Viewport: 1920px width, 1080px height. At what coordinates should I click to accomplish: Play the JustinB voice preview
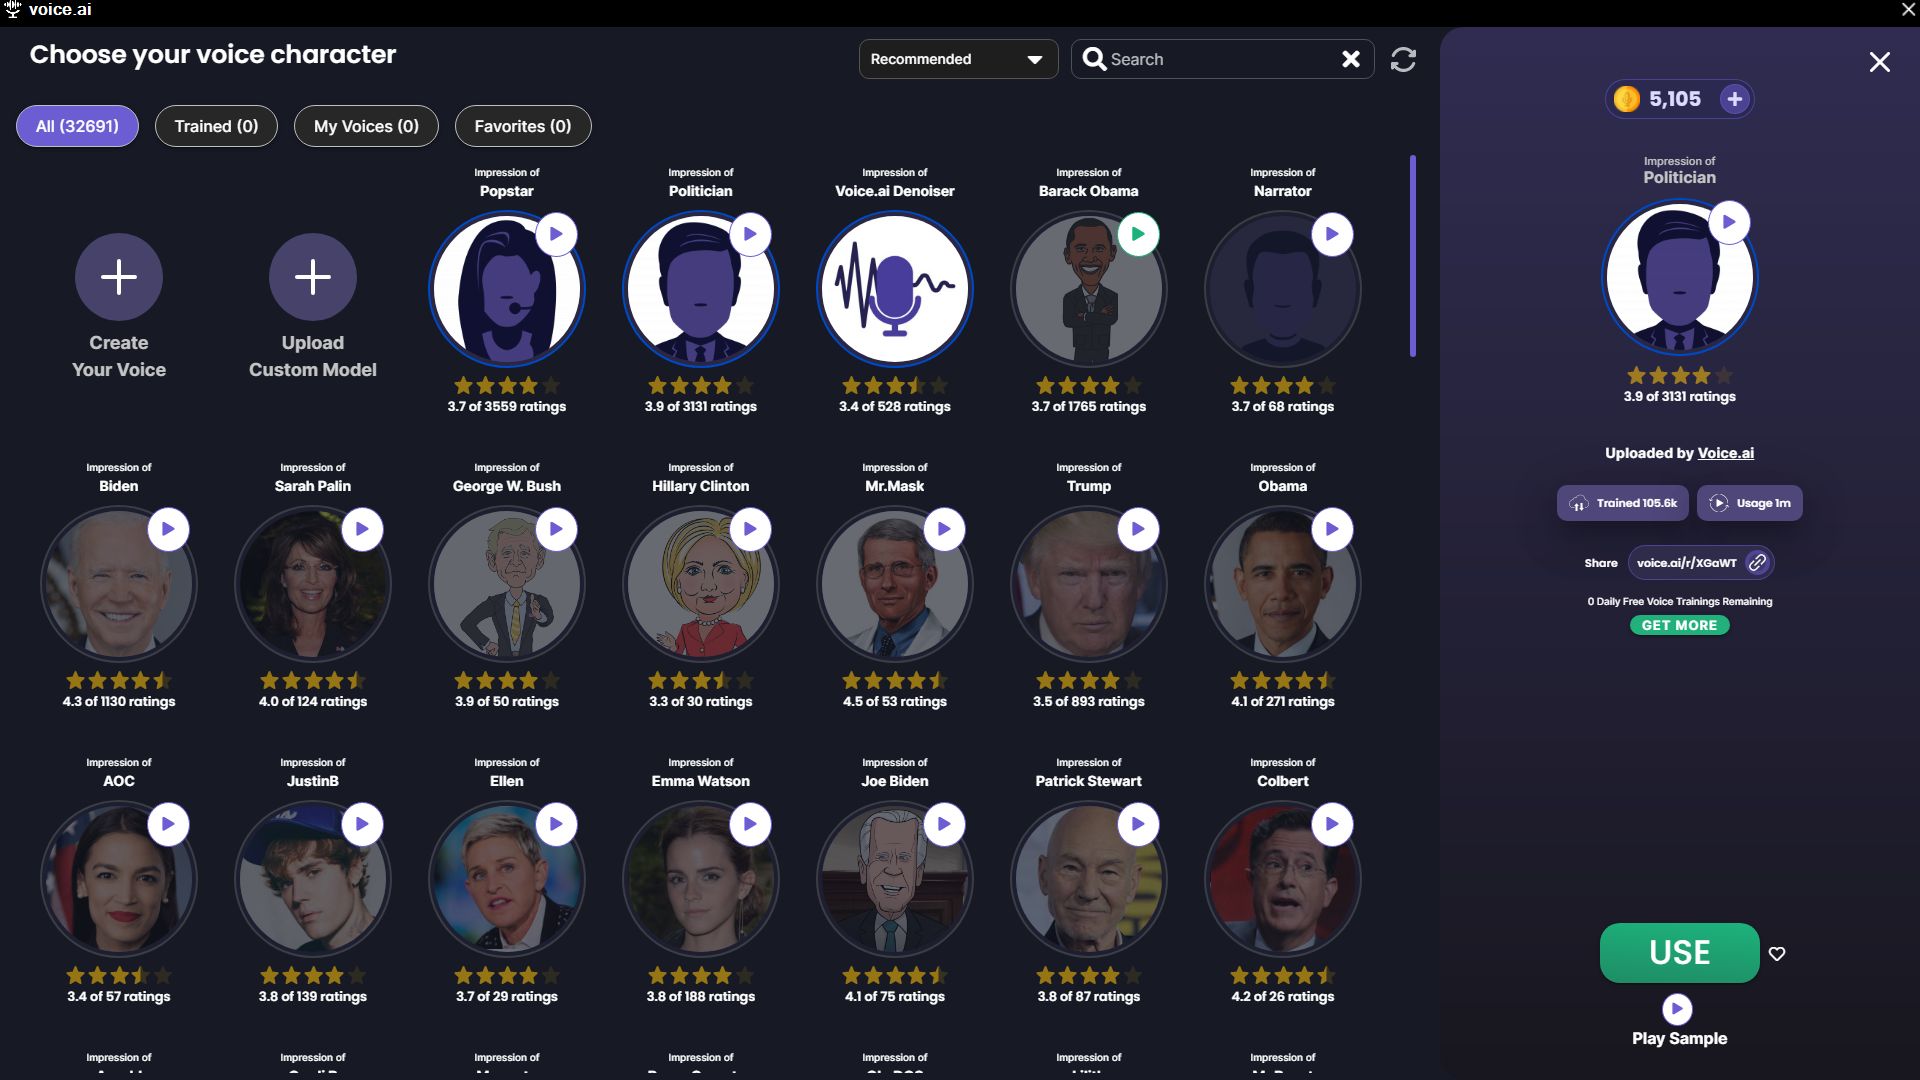tap(362, 824)
